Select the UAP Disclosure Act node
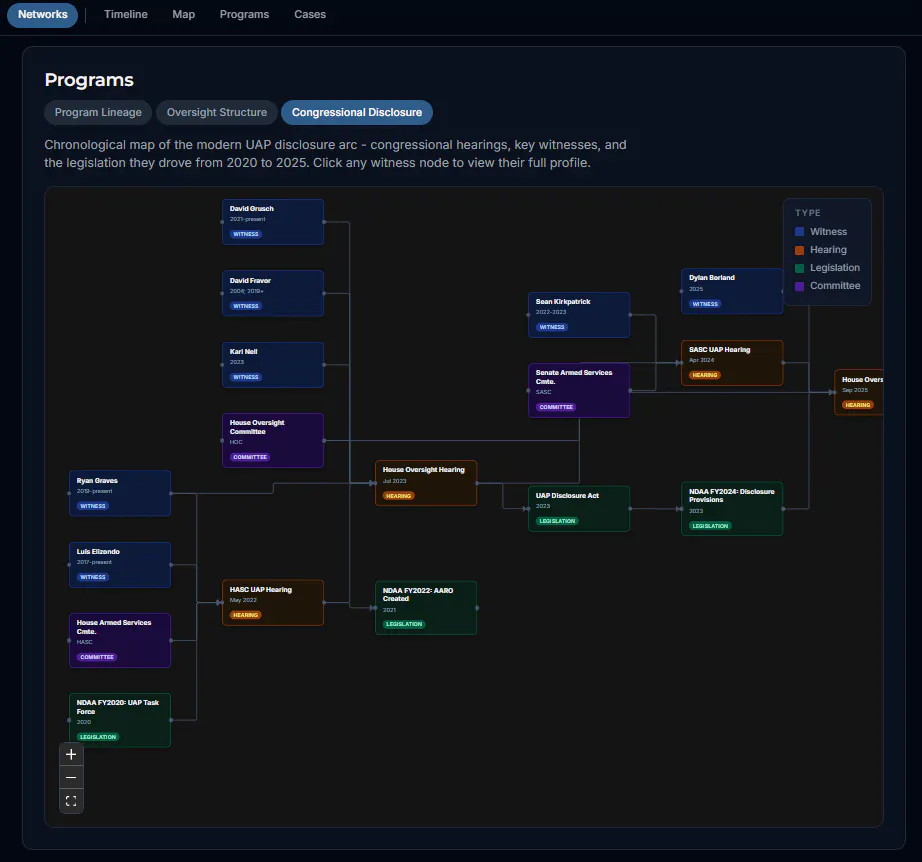The height and width of the screenshot is (862, 922). [579, 509]
